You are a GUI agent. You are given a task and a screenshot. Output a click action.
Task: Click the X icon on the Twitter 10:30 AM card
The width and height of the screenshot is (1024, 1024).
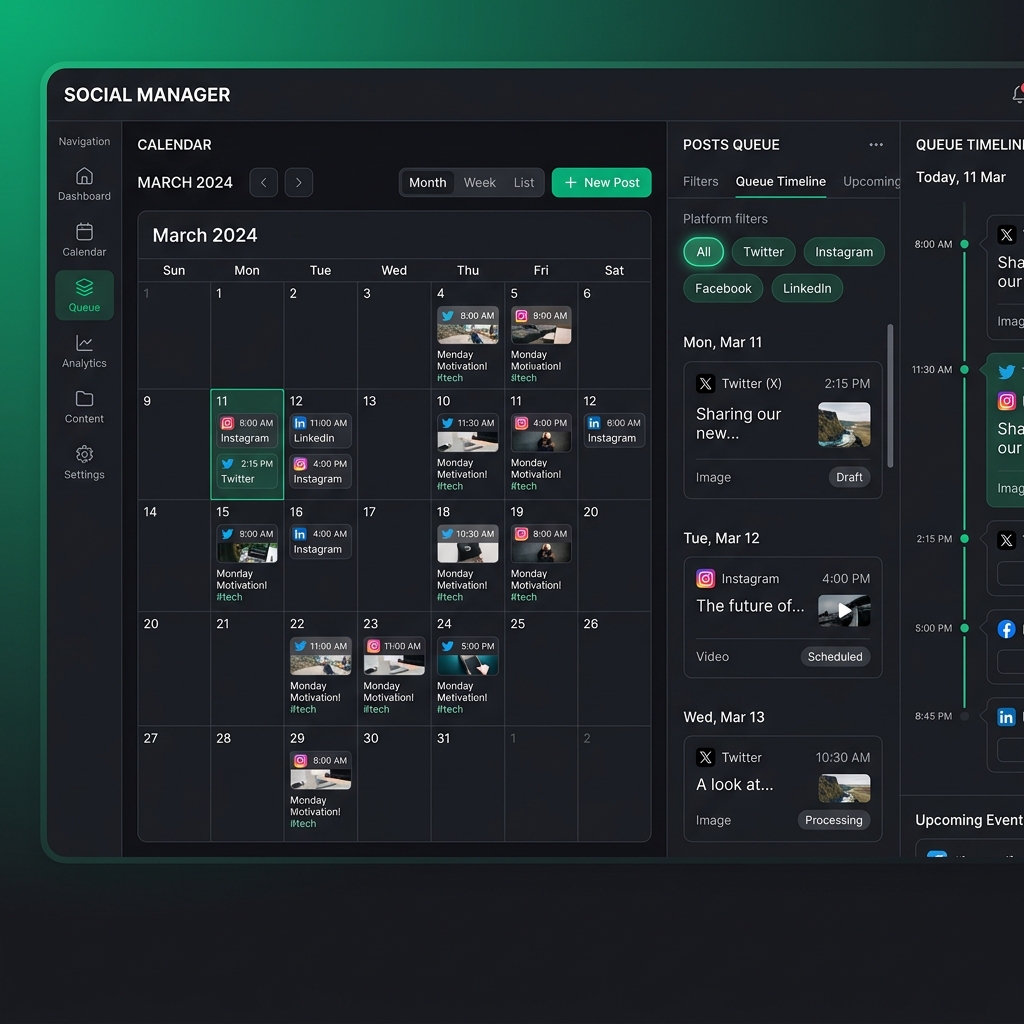pyautogui.click(x=705, y=758)
